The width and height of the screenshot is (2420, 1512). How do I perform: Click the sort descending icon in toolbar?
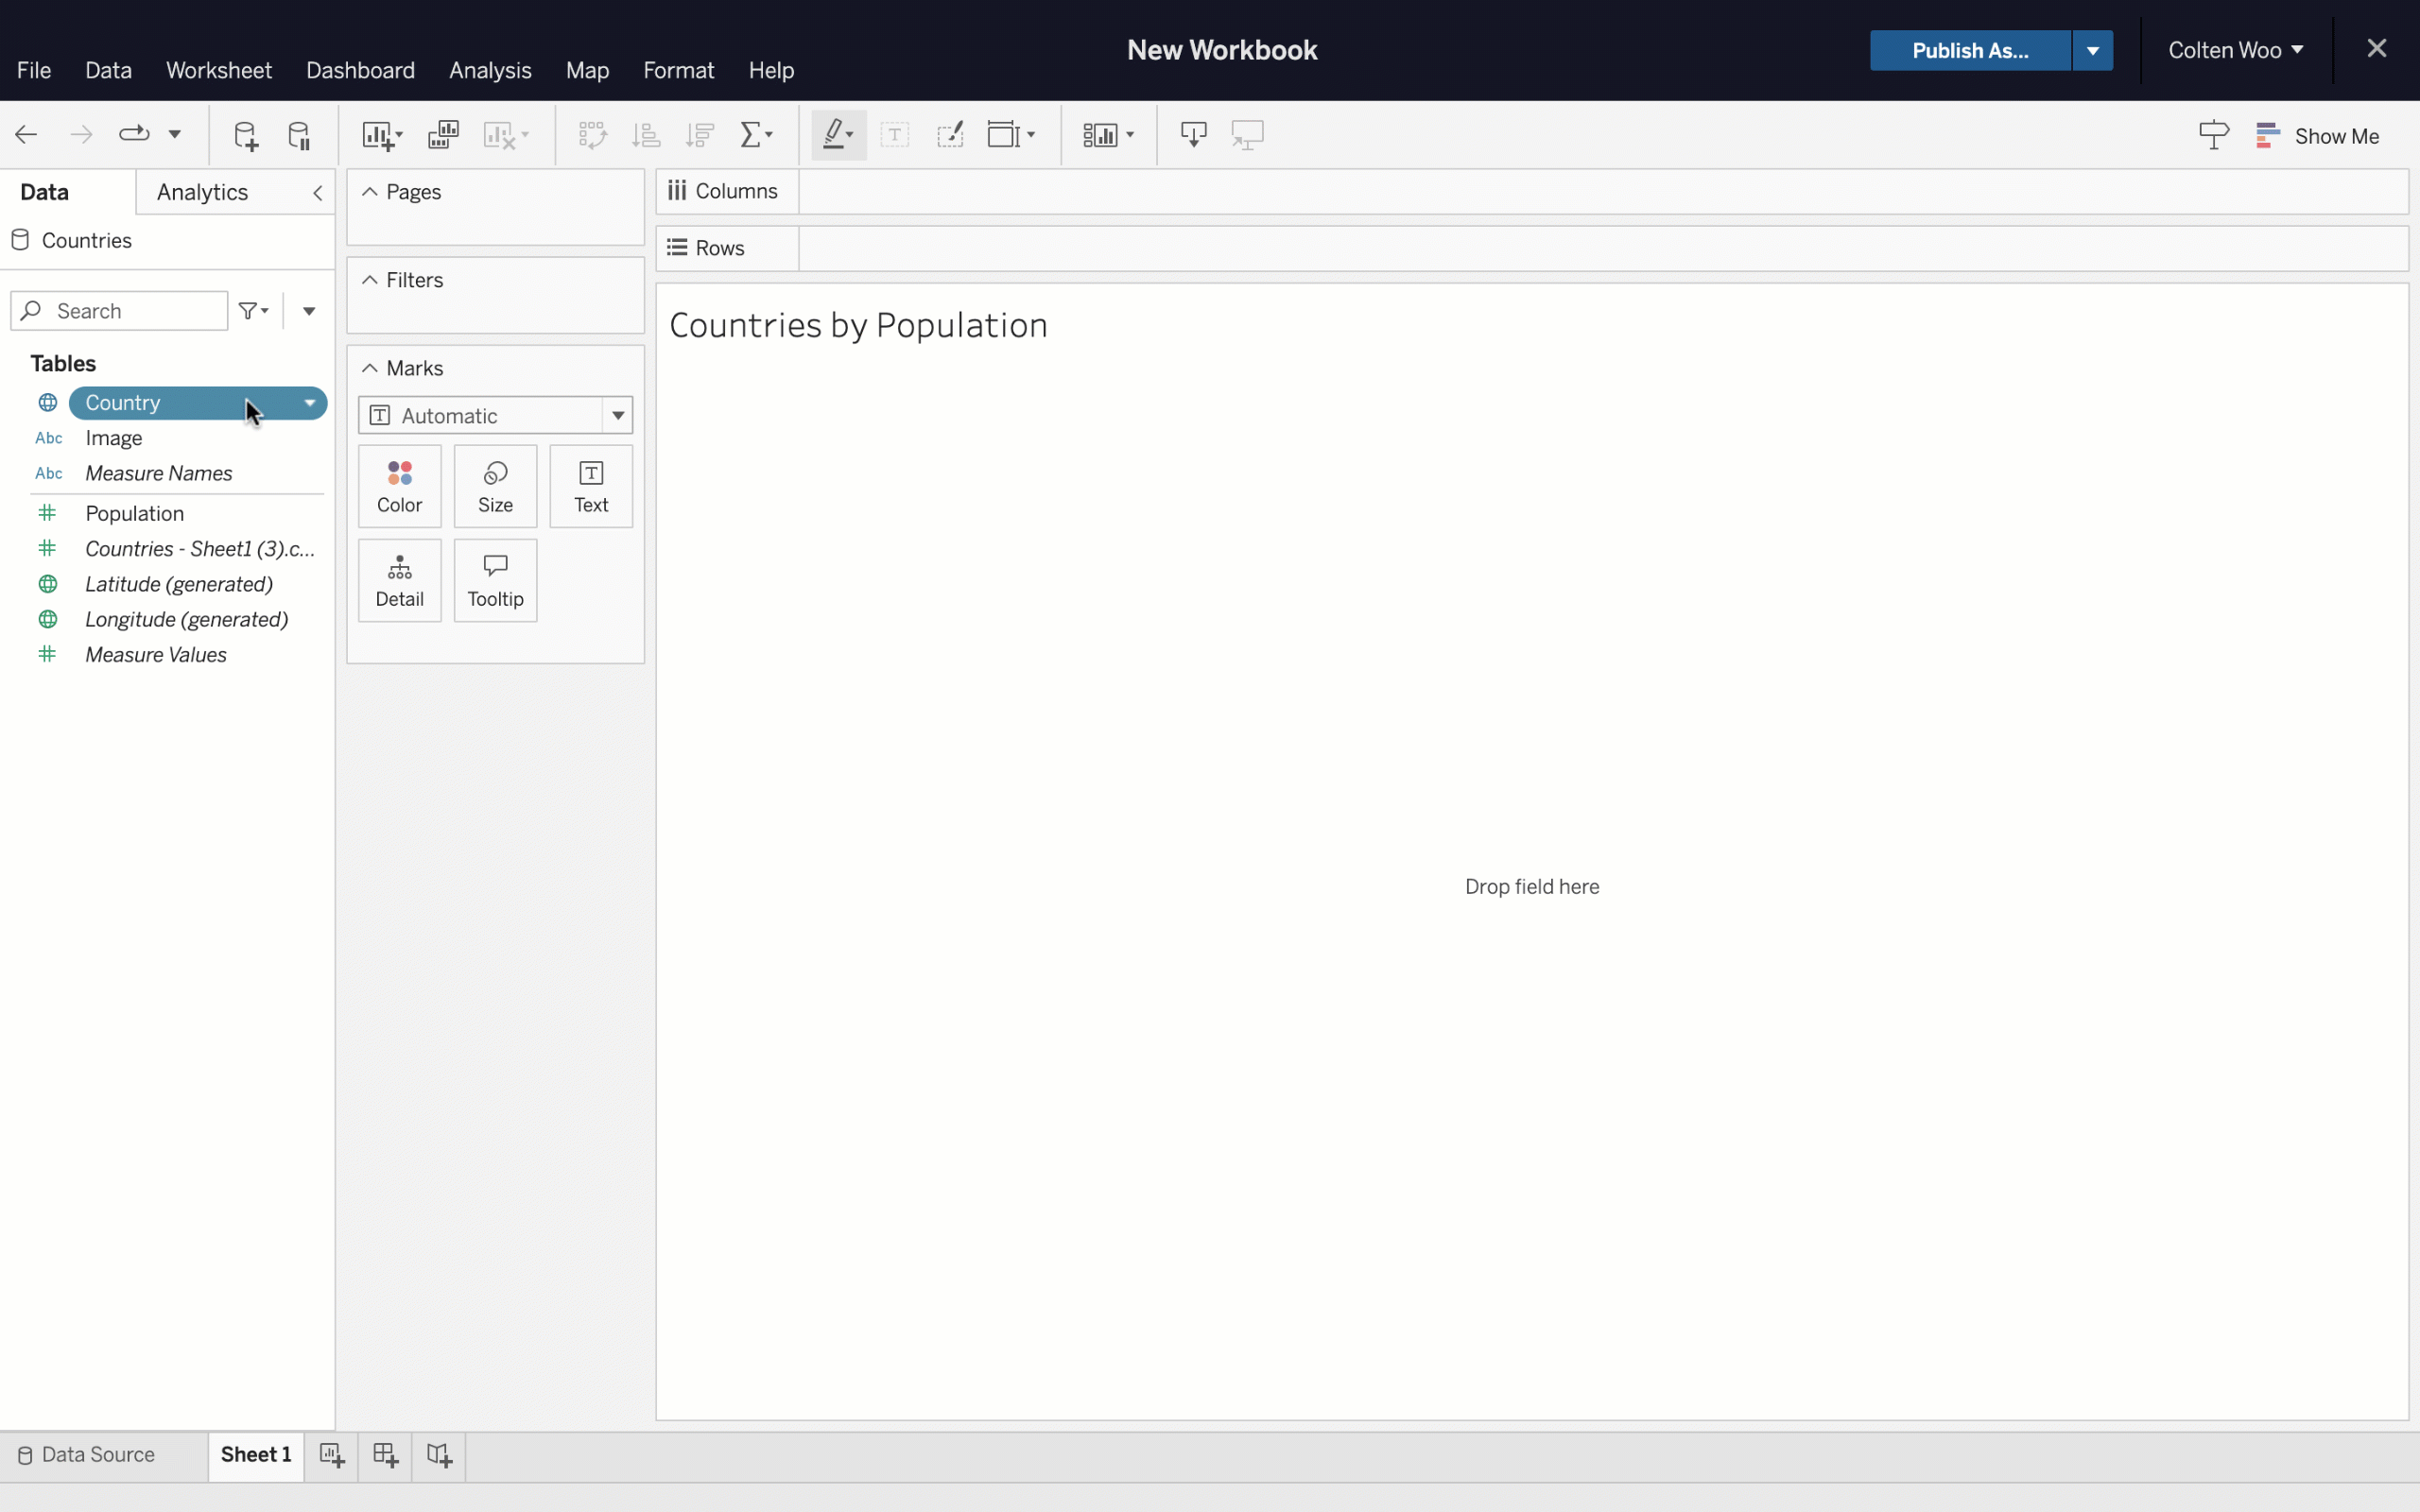(x=699, y=134)
